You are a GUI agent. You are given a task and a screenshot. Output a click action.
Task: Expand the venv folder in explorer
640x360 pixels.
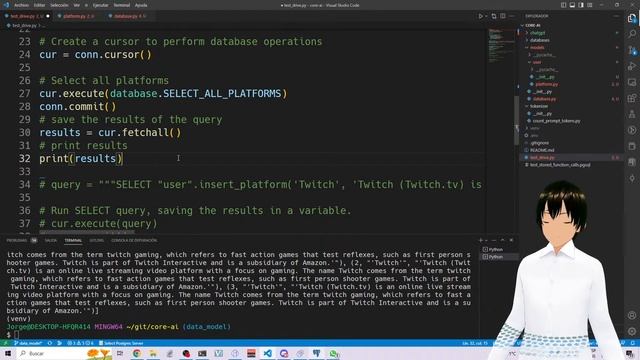534,128
